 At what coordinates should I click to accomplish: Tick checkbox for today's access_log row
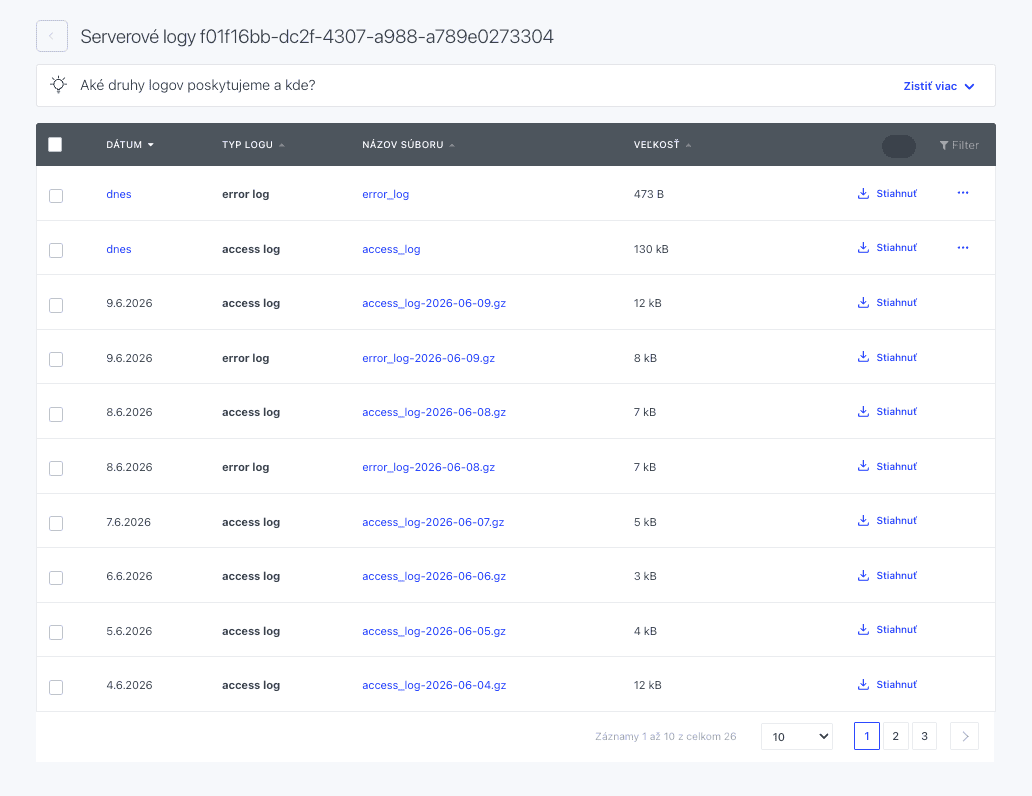pos(56,250)
